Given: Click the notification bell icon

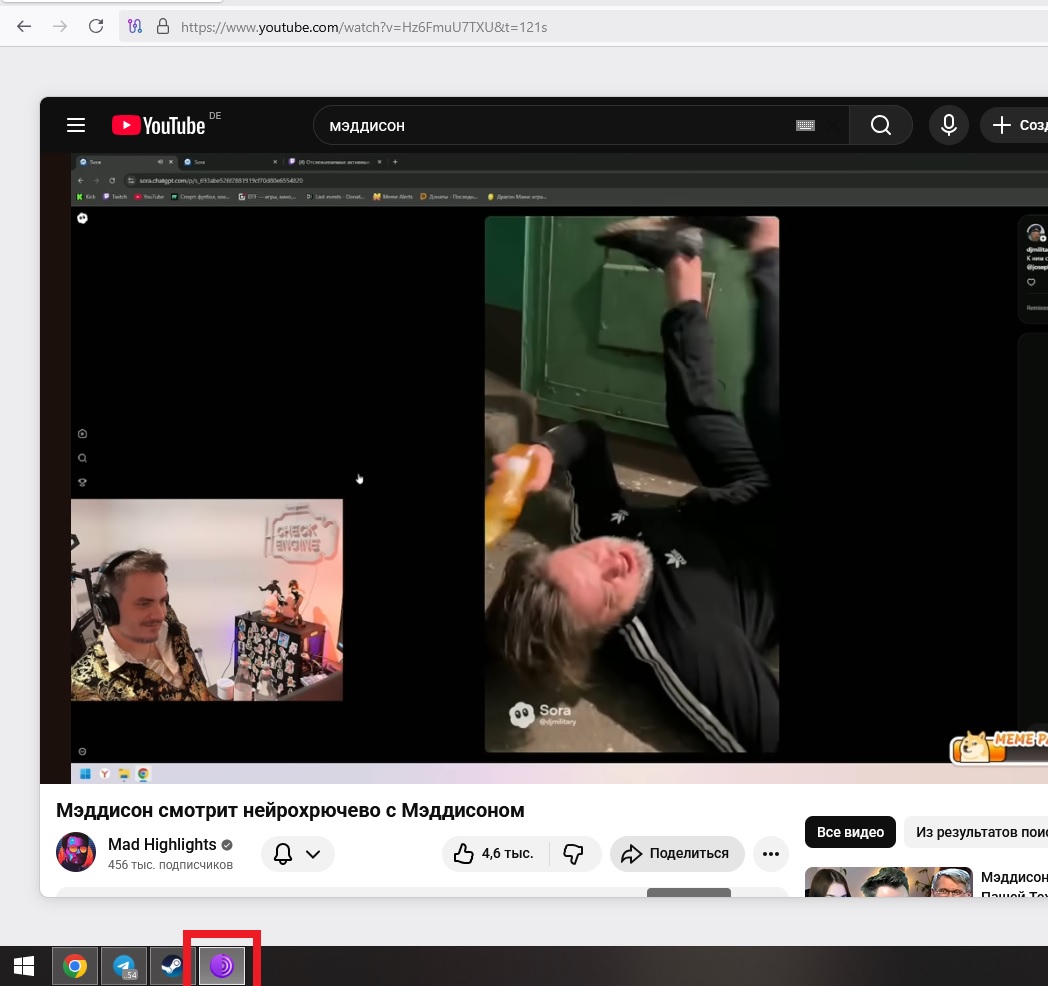Looking at the screenshot, I should [x=283, y=854].
